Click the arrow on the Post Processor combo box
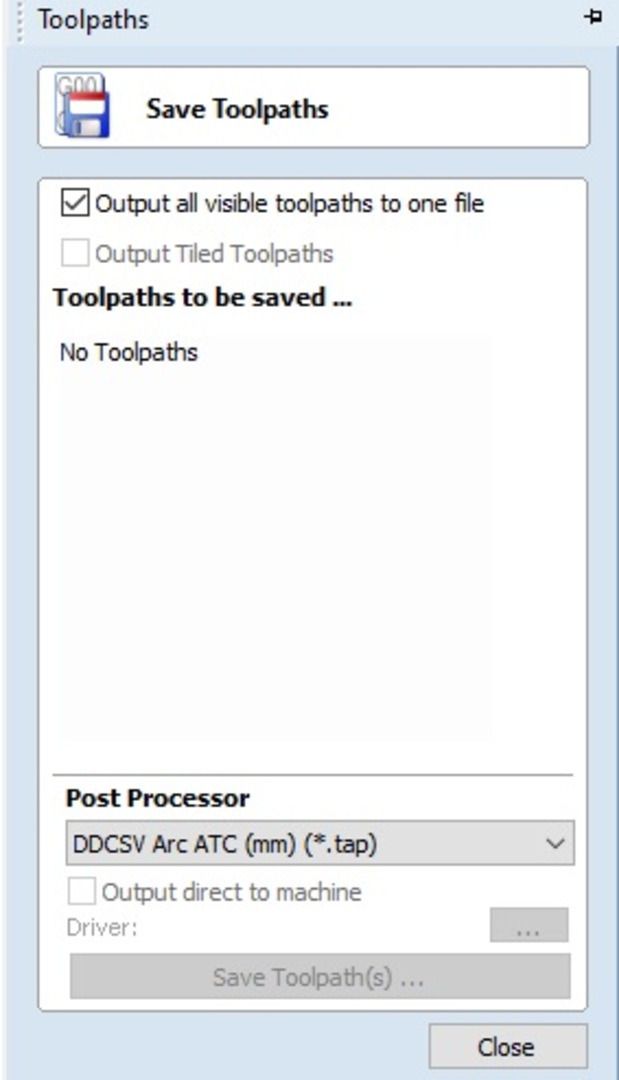Image resolution: width=619 pixels, height=1080 pixels. pos(556,843)
